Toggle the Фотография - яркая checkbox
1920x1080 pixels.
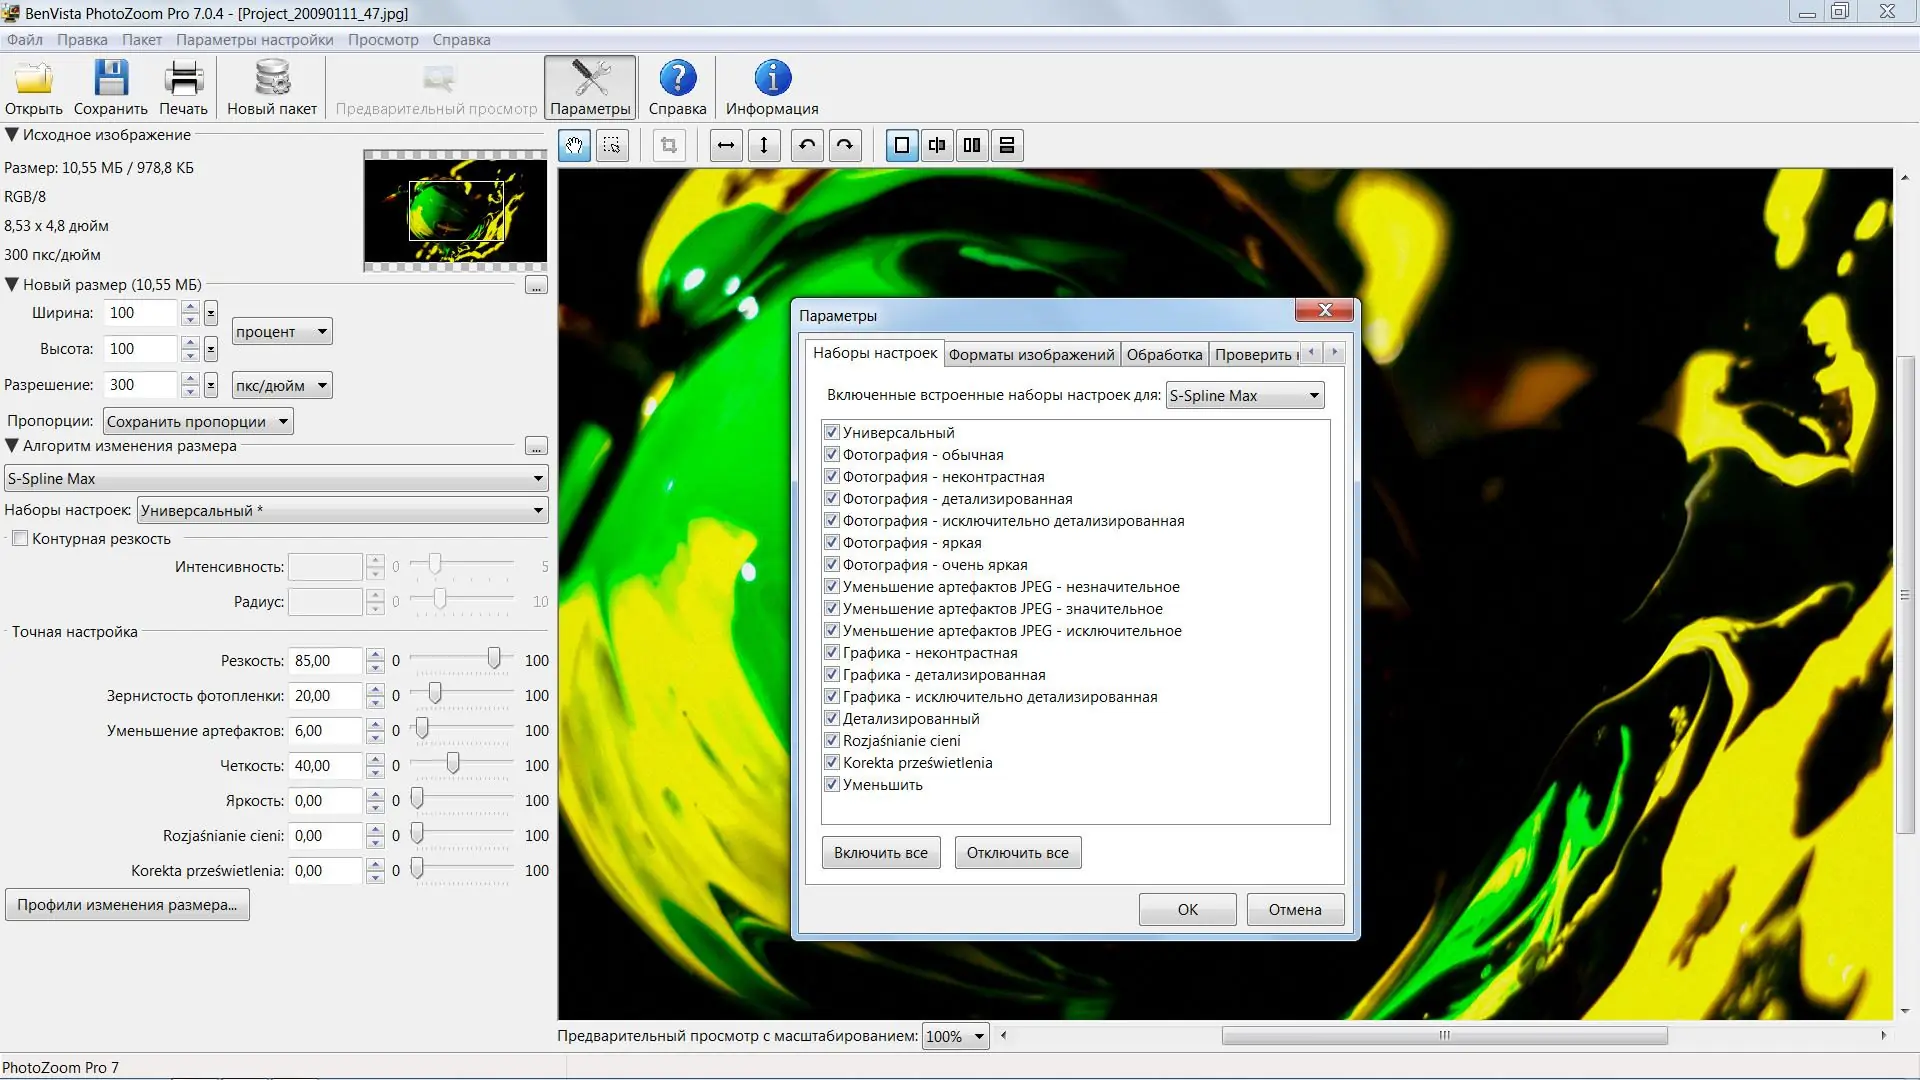(x=831, y=543)
